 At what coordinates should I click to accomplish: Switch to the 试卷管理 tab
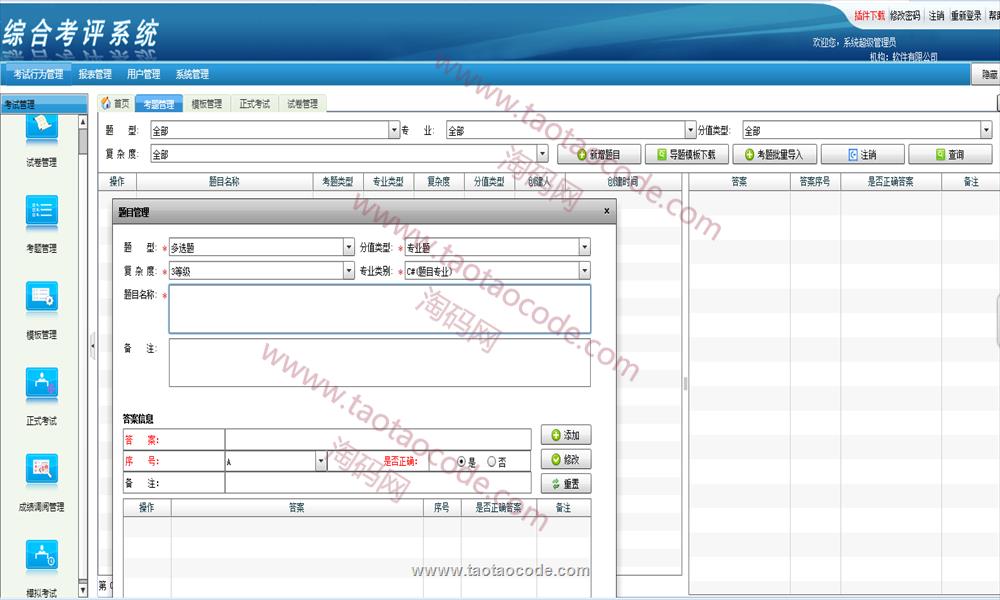coord(302,104)
